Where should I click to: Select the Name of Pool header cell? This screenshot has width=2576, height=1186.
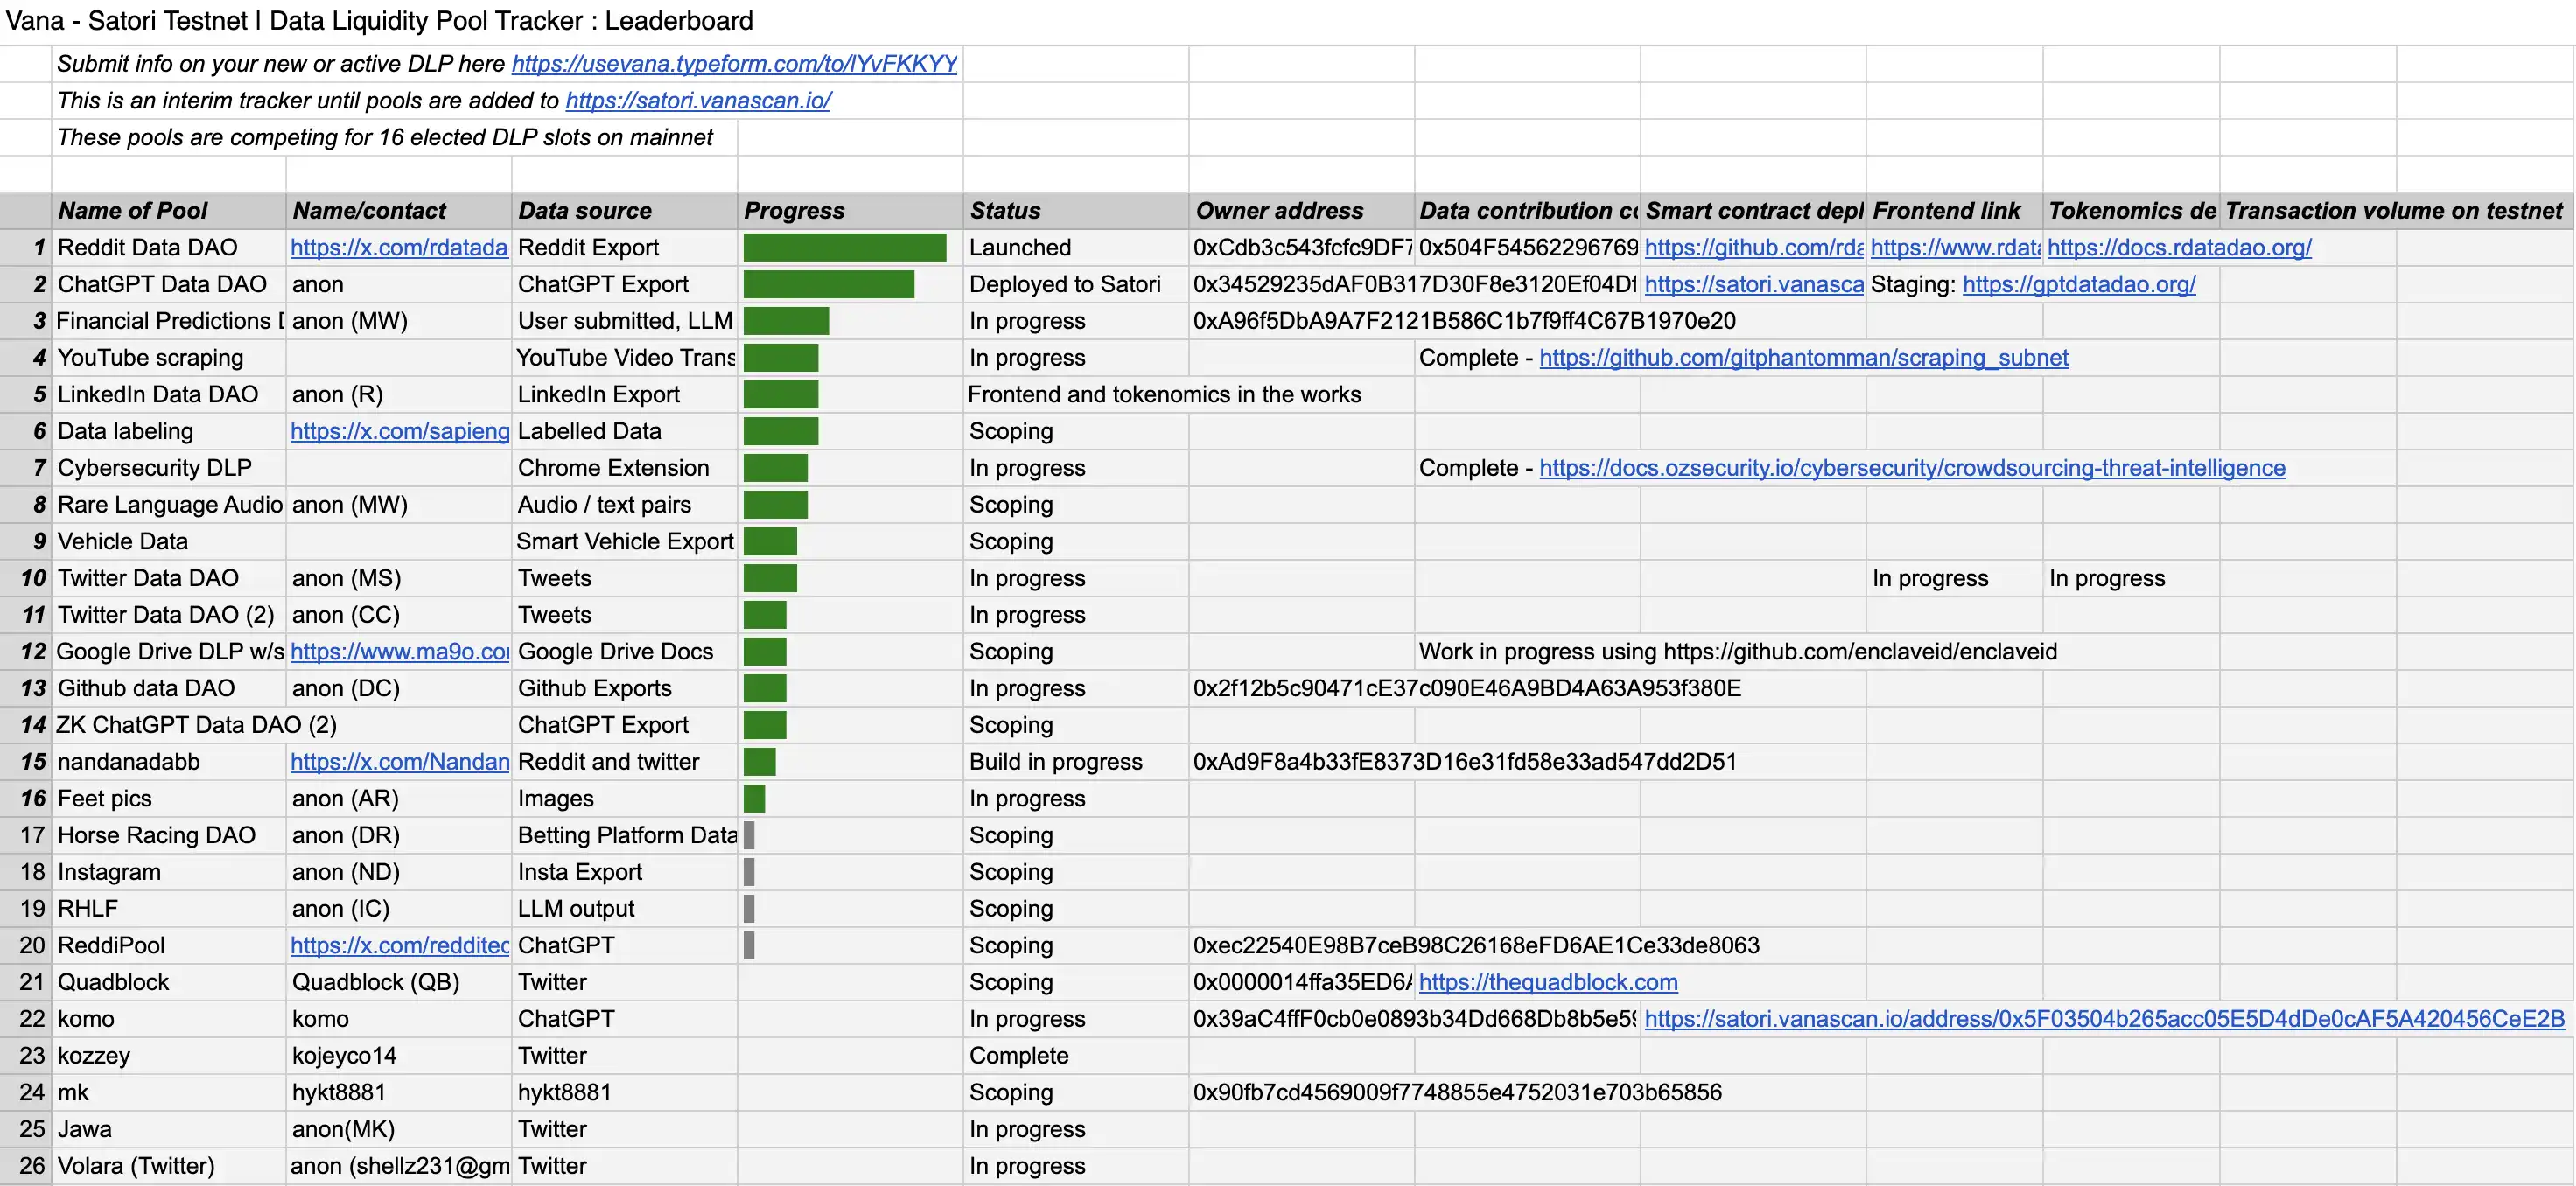point(133,211)
